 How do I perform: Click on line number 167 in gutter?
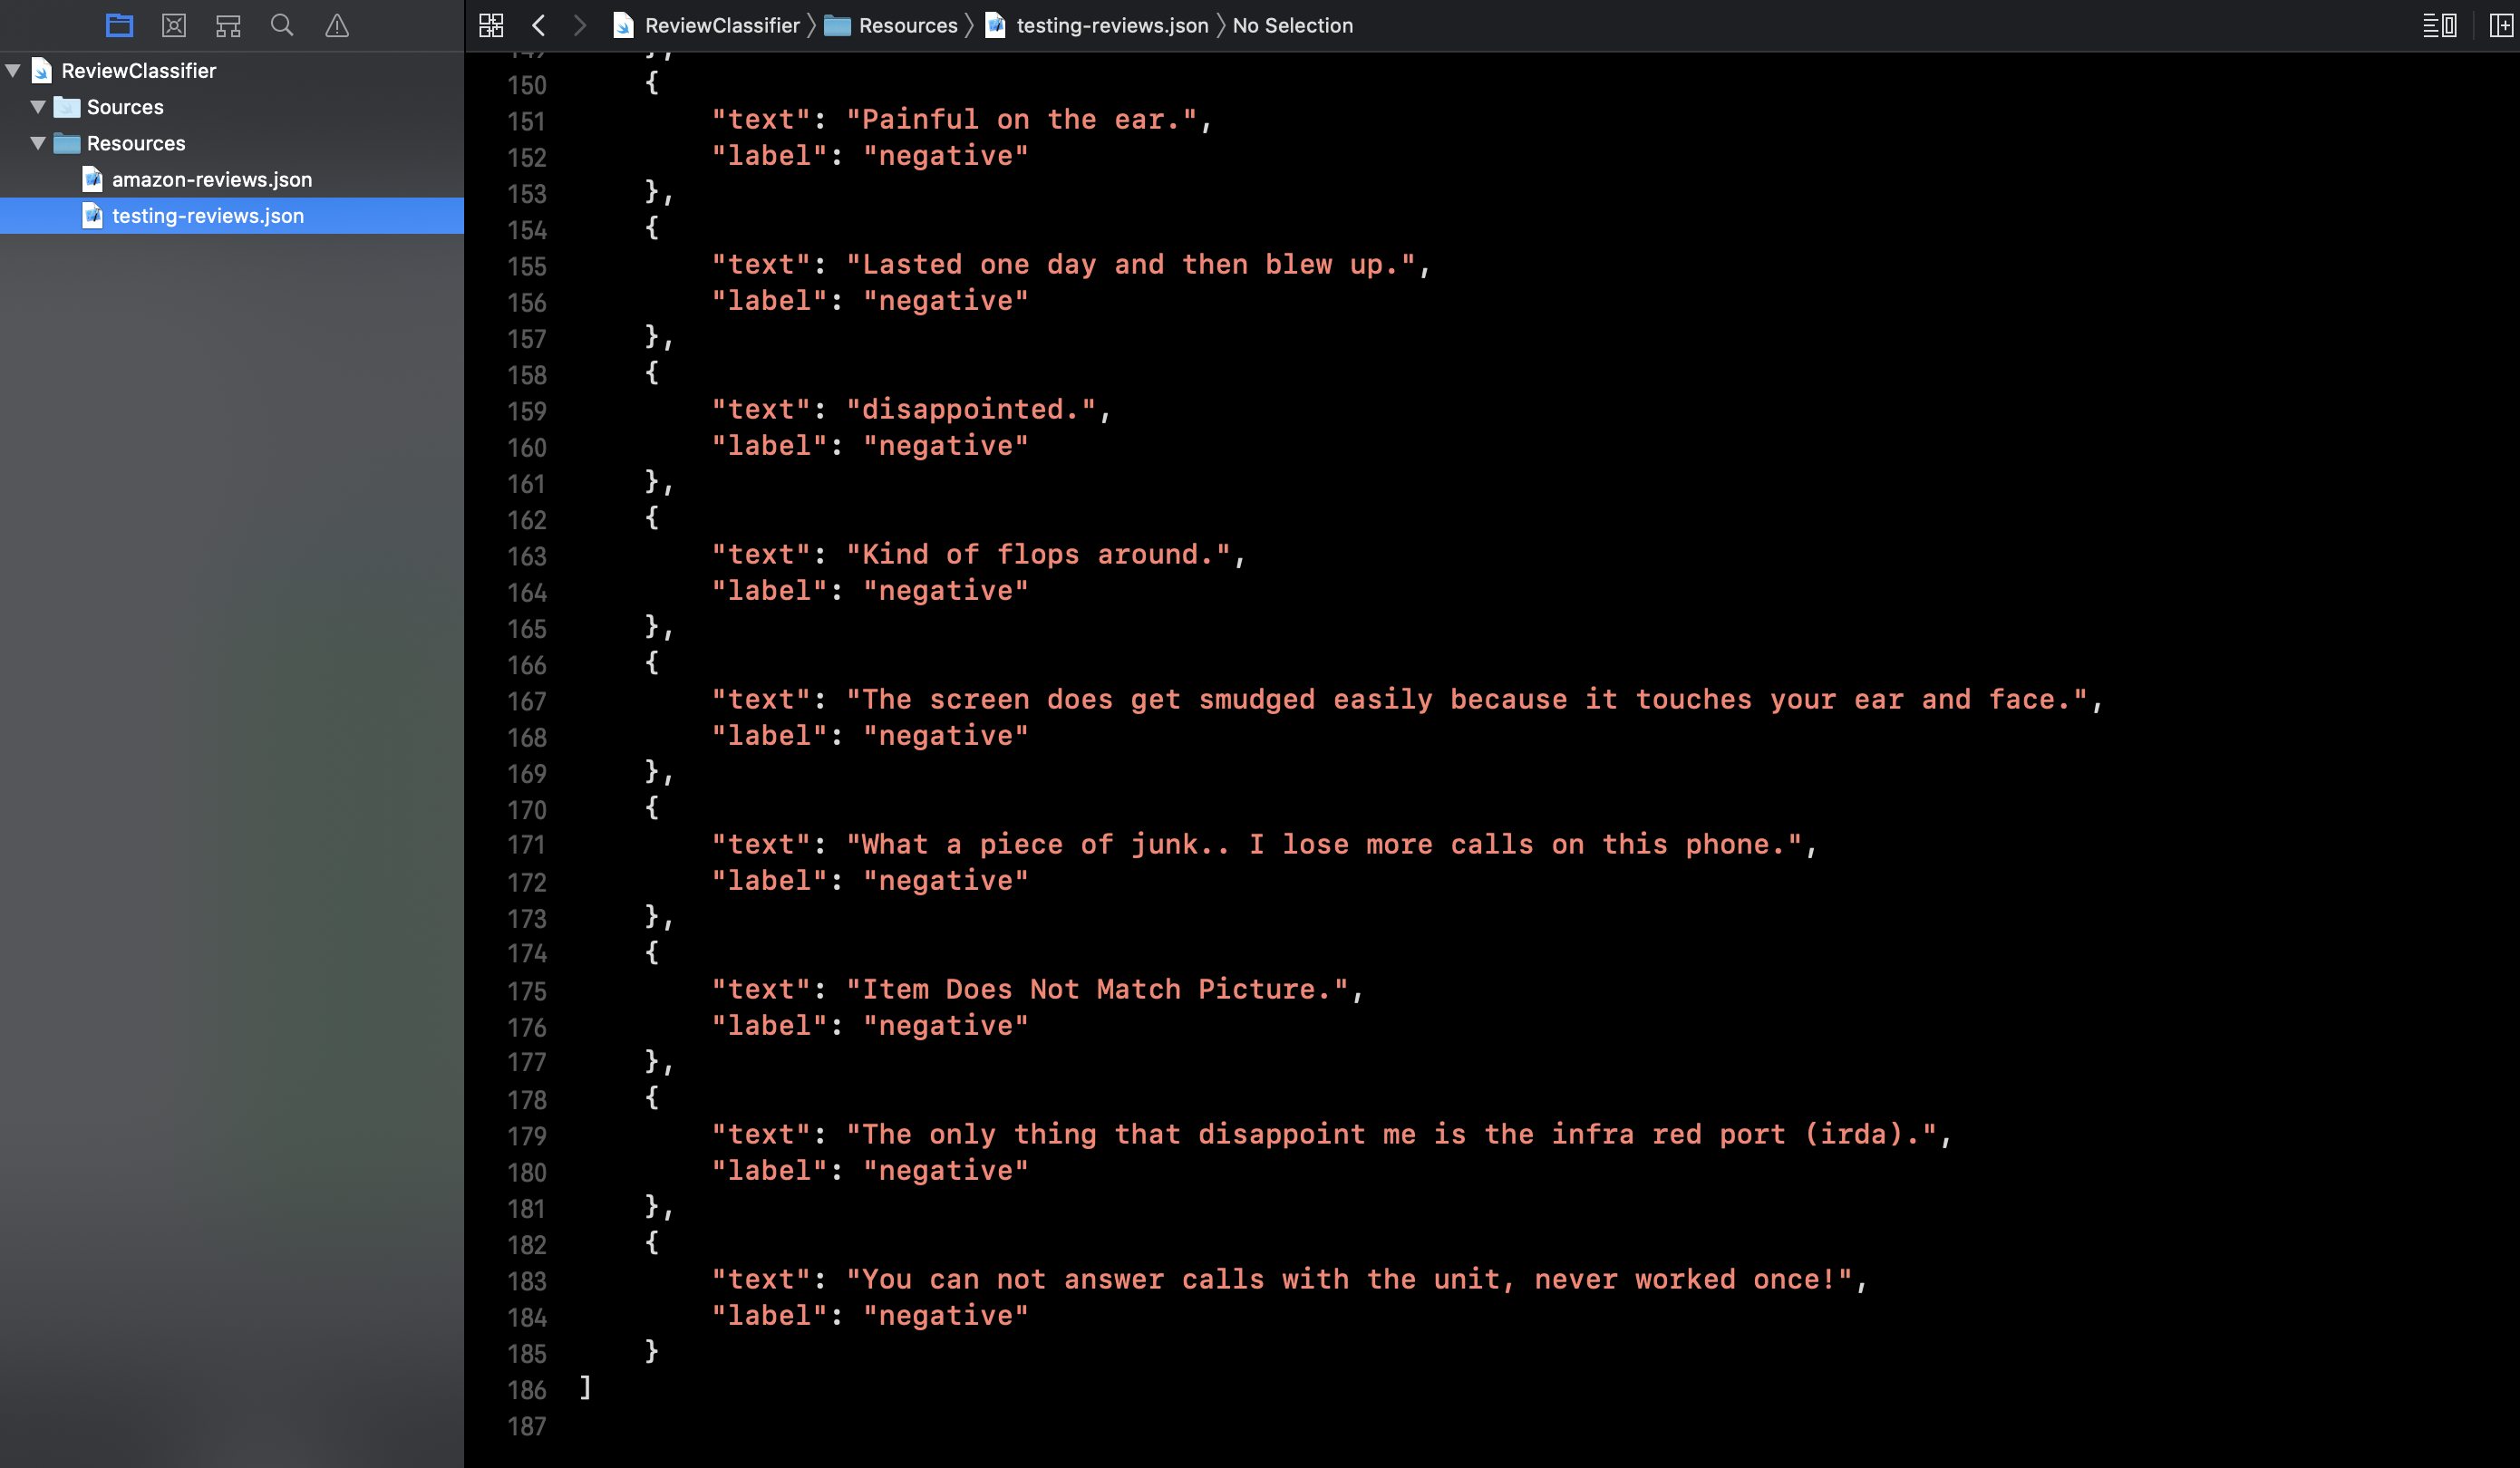tap(526, 701)
